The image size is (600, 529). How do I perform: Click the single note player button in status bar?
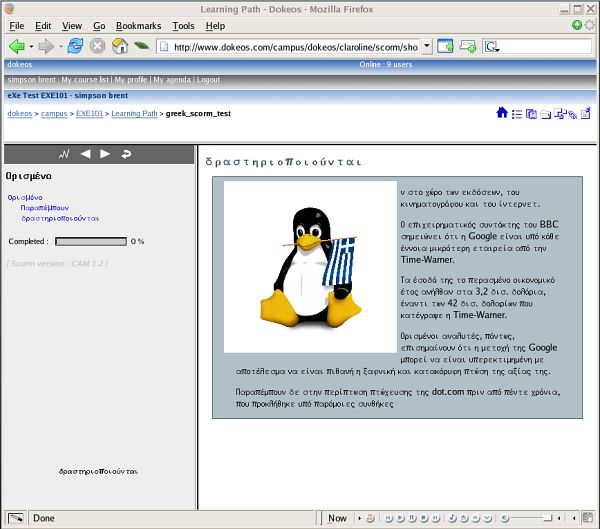452,518
